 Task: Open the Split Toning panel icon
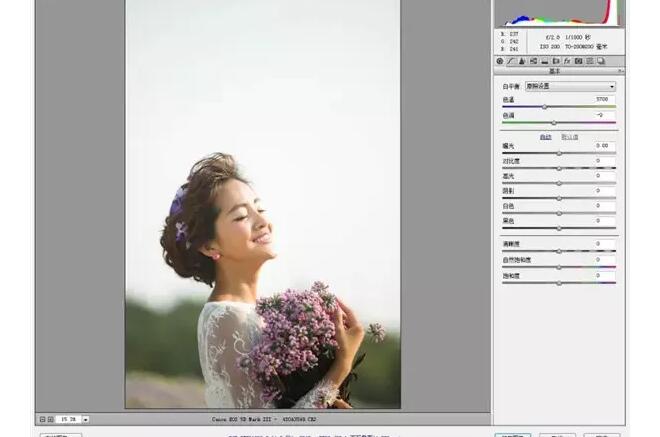coord(543,61)
